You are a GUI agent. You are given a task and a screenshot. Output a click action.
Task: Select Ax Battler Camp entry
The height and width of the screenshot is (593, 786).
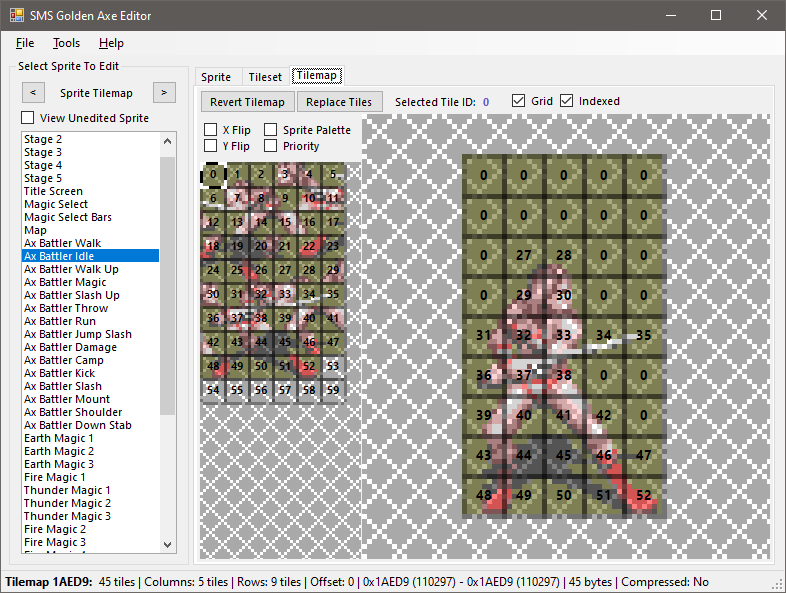(90, 360)
